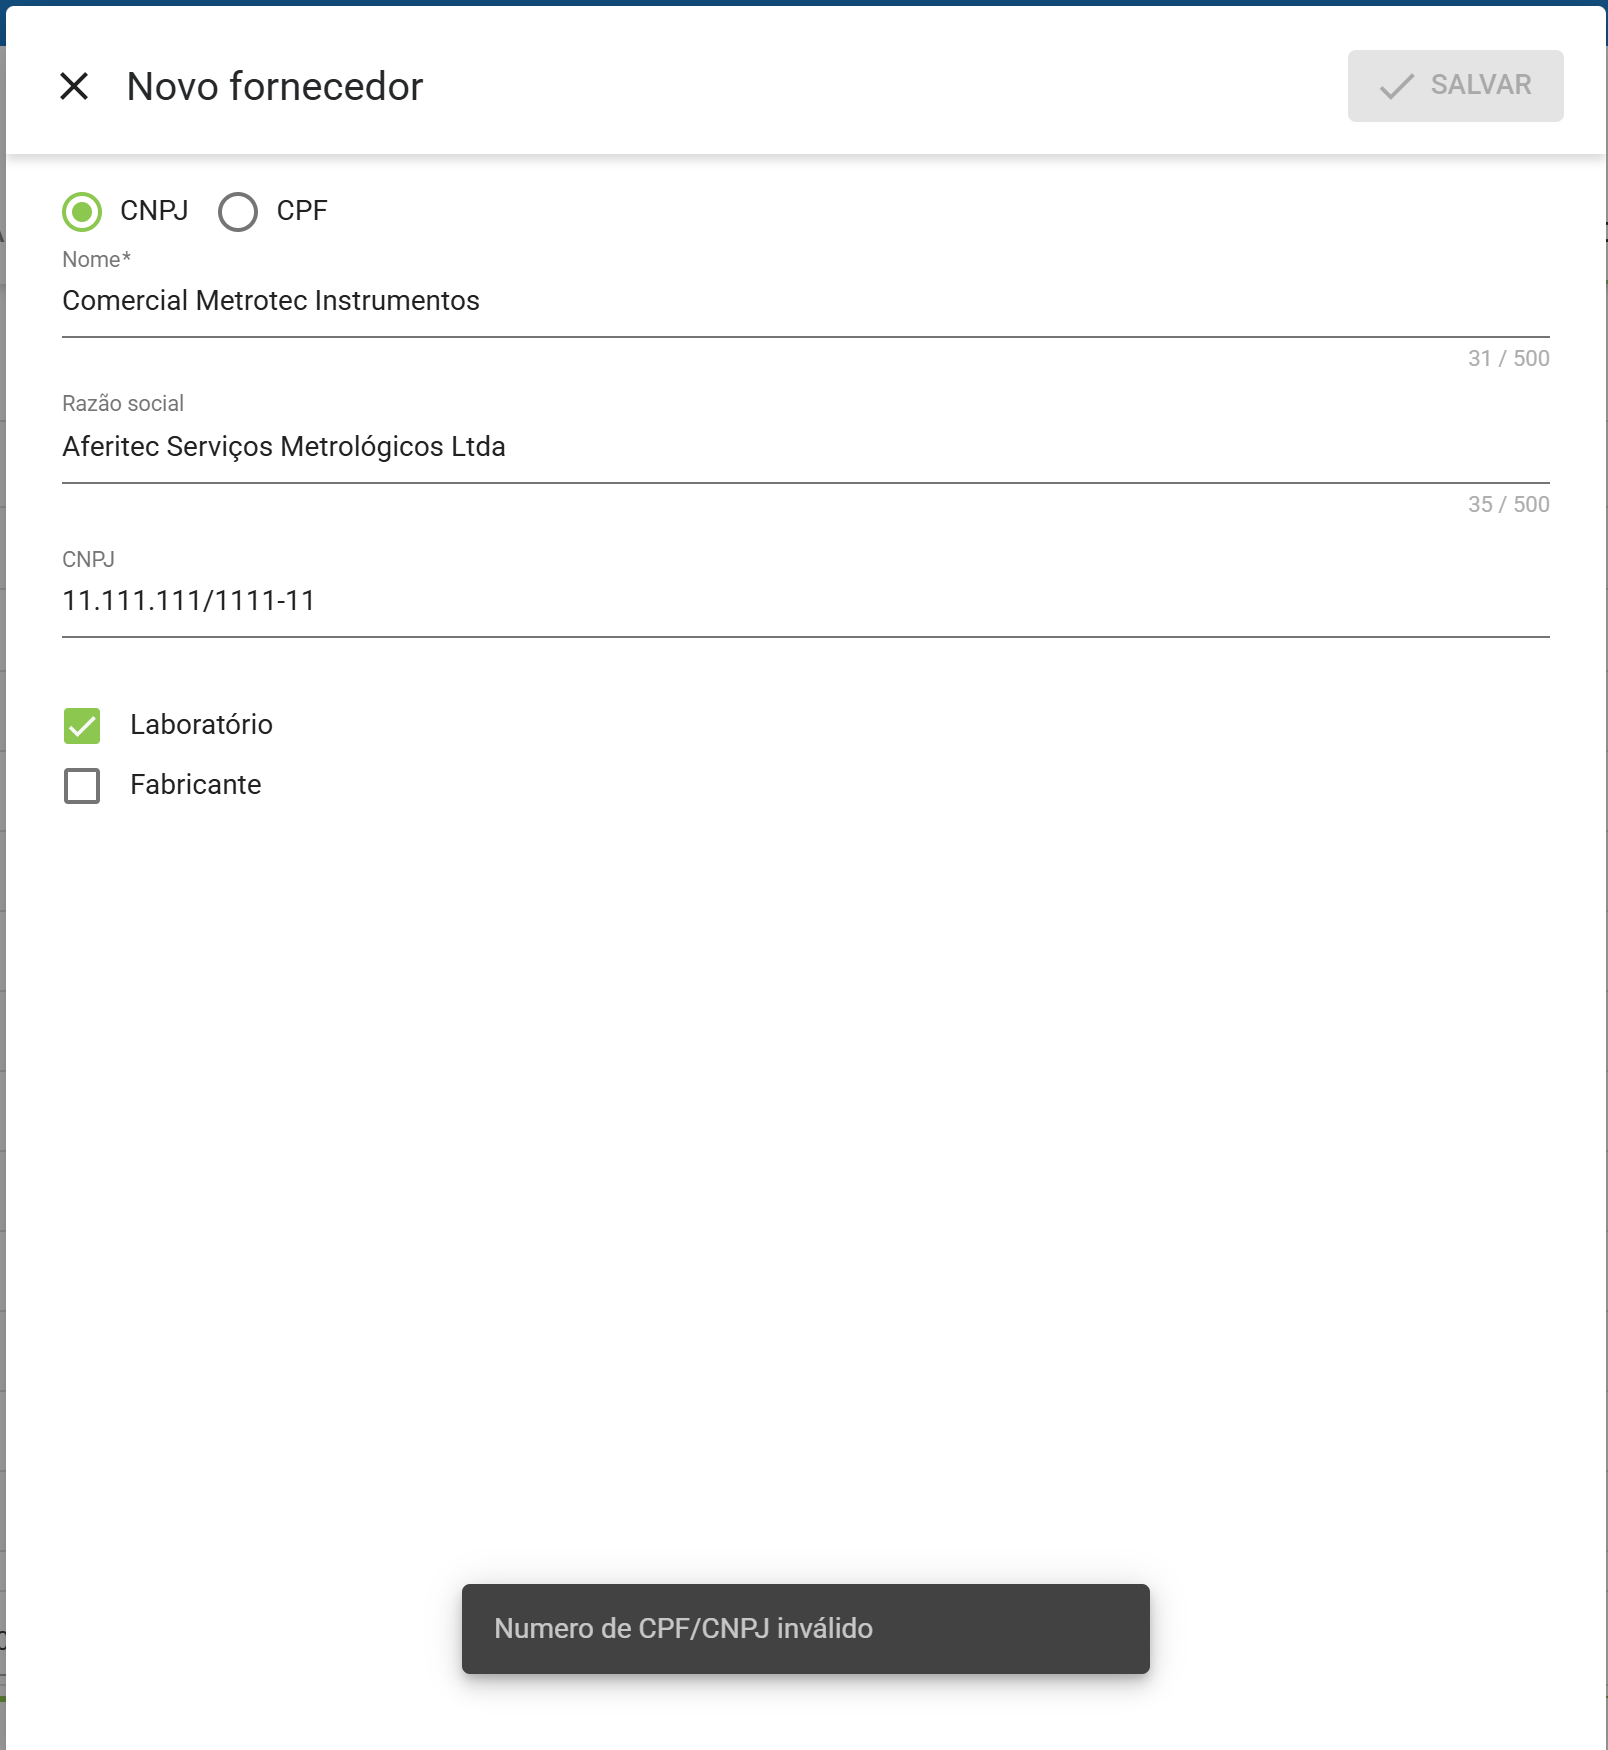Select the CNPJ radio button
1608x1750 pixels.
82,211
